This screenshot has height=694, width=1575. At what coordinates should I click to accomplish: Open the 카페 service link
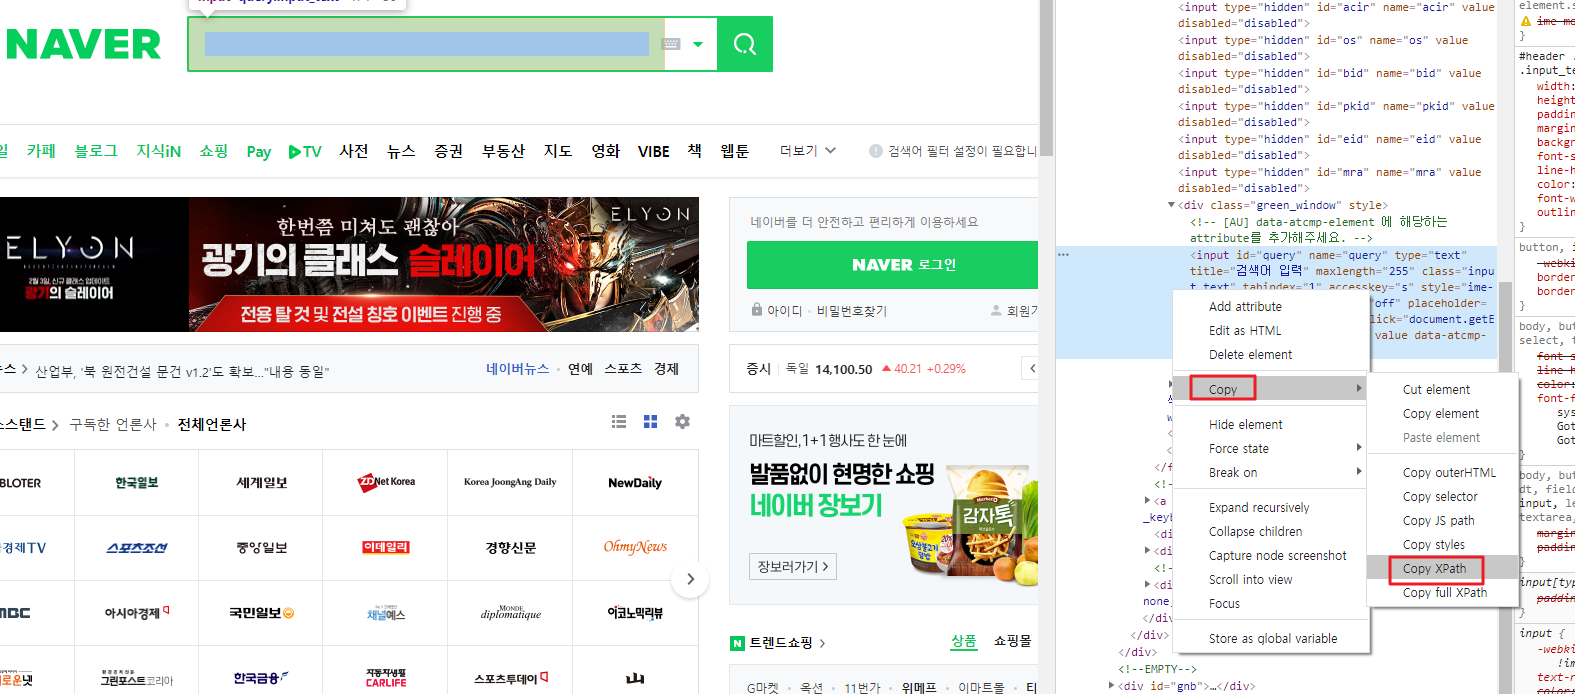tap(41, 151)
